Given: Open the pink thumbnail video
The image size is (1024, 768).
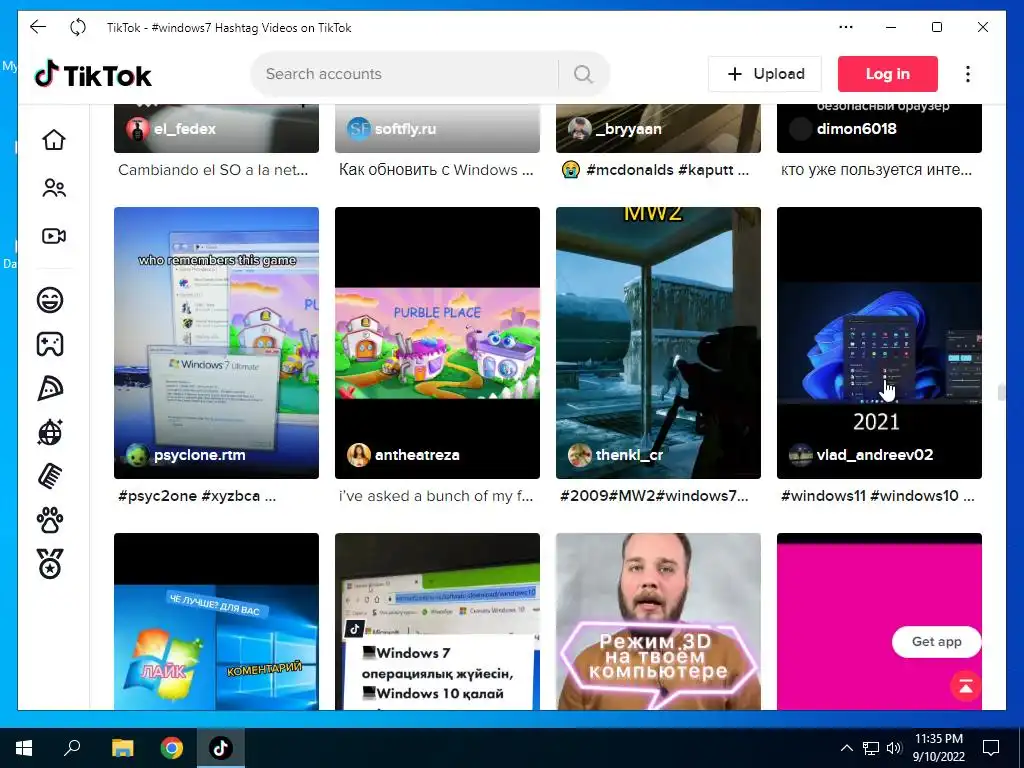Looking at the screenshot, I should click(x=879, y=622).
